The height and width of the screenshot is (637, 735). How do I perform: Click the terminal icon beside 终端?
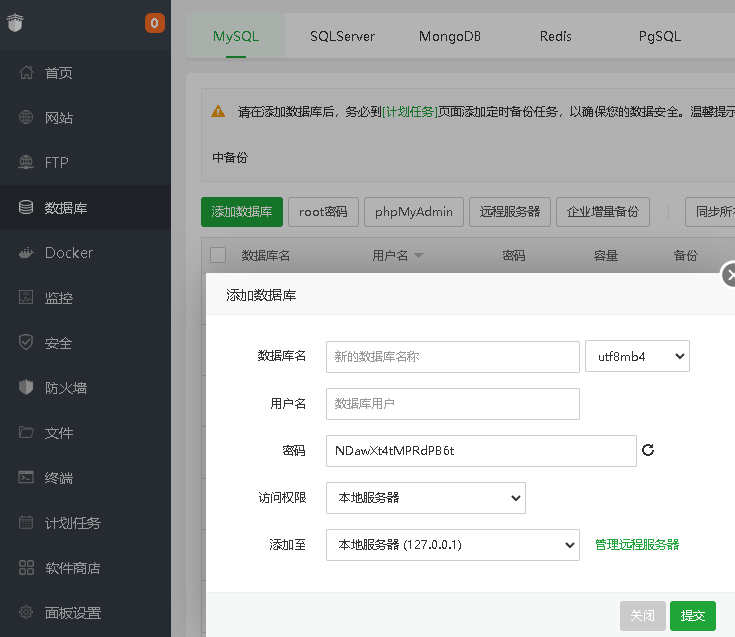26,477
